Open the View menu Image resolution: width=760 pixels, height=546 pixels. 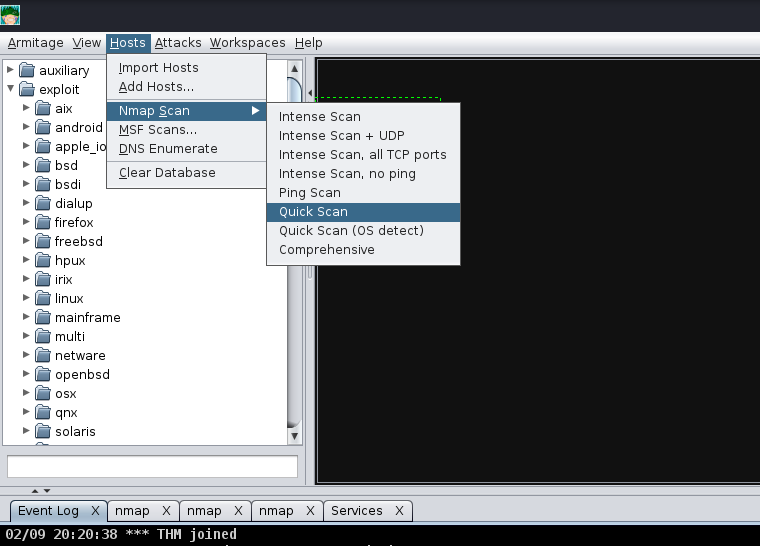87,43
